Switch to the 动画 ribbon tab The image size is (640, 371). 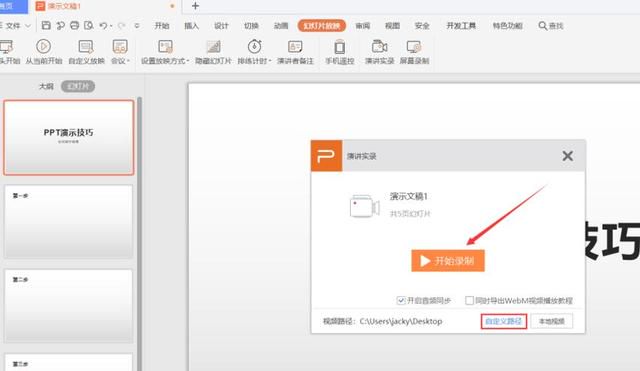(281, 26)
